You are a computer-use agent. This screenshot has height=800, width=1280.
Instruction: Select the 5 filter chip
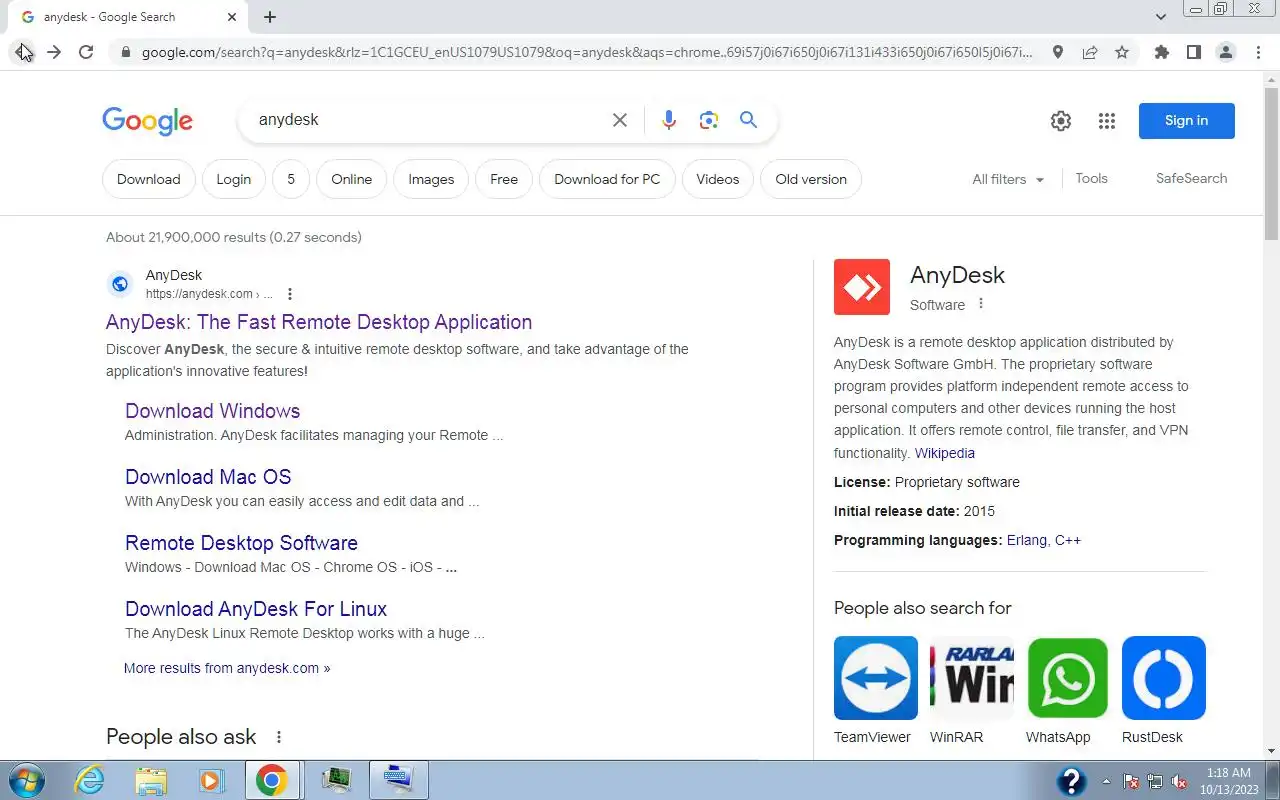tap(291, 179)
